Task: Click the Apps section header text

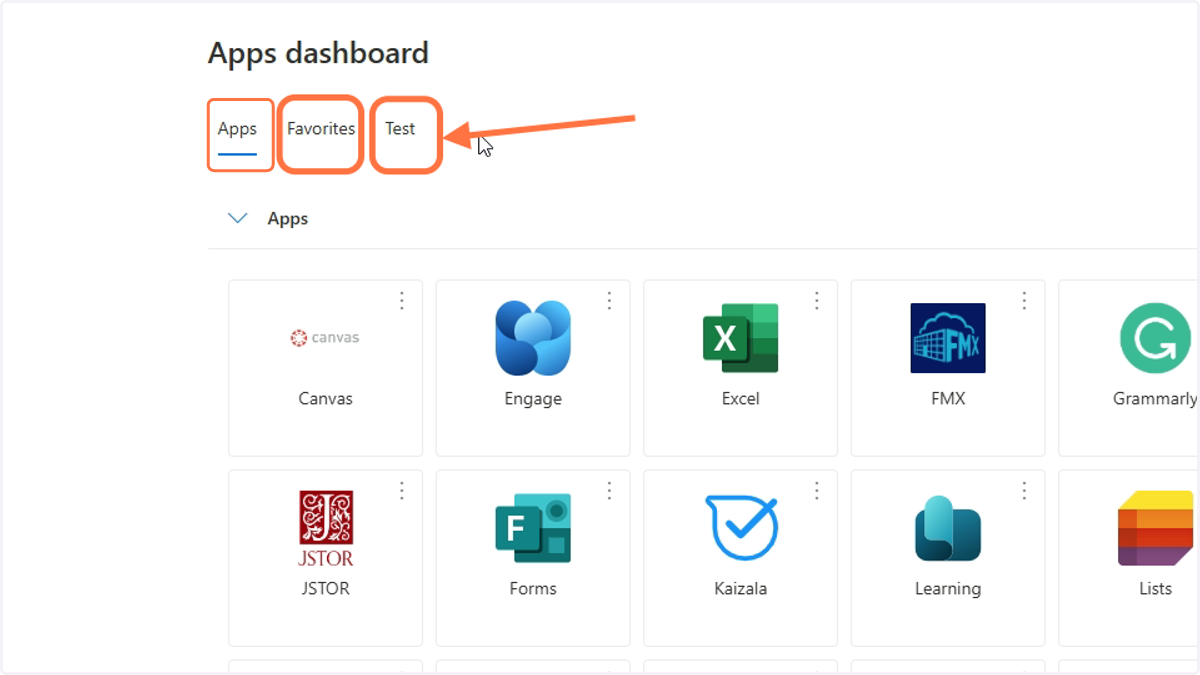Action: (288, 219)
